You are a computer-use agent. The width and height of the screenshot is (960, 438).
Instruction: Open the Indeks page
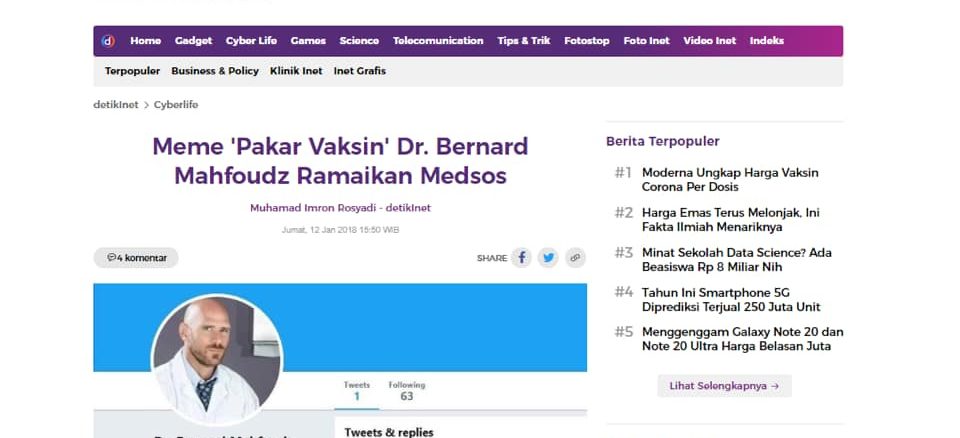click(x=767, y=41)
